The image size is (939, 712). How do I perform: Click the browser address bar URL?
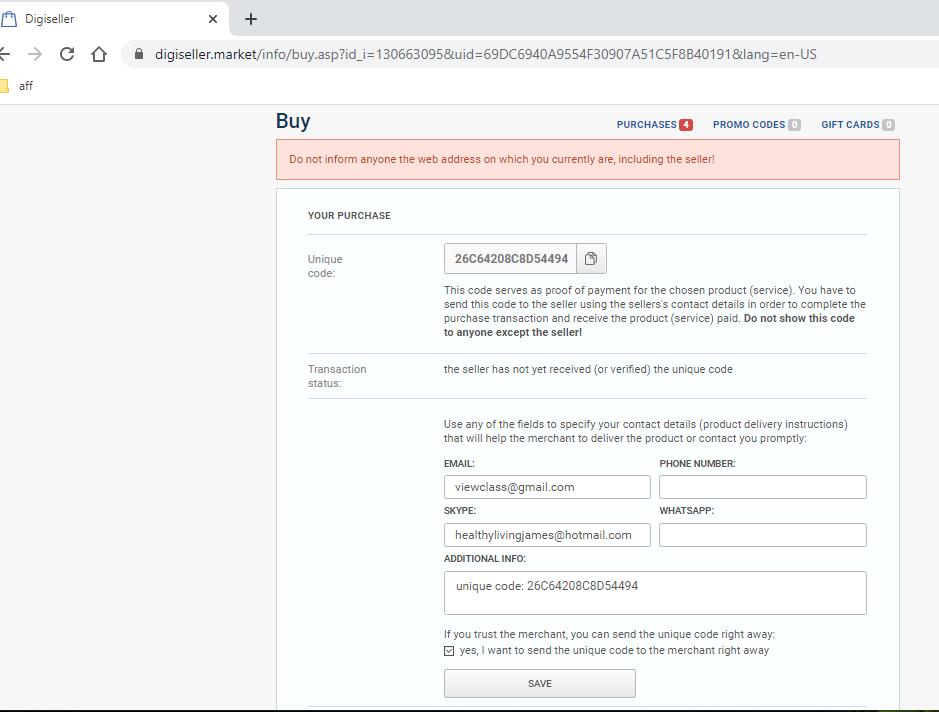coord(485,54)
